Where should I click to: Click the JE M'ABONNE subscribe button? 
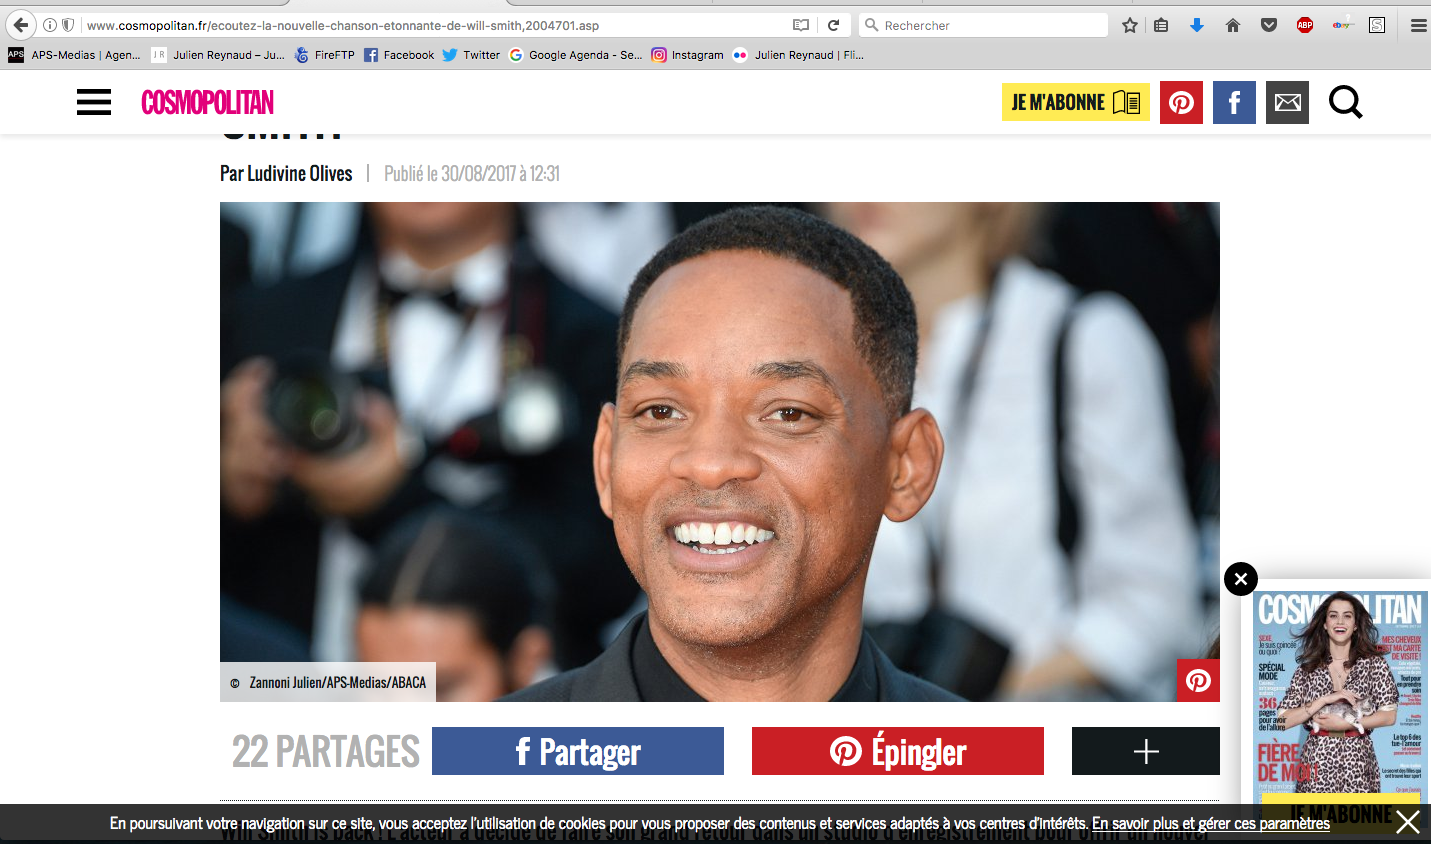pyautogui.click(x=1075, y=102)
